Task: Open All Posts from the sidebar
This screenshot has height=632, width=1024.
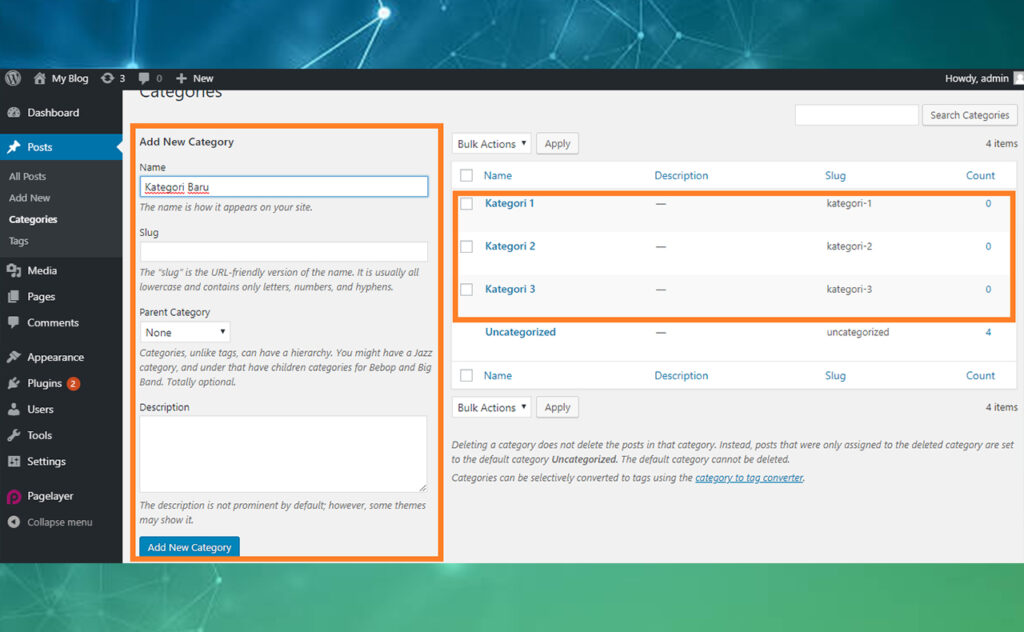Action: point(29,176)
